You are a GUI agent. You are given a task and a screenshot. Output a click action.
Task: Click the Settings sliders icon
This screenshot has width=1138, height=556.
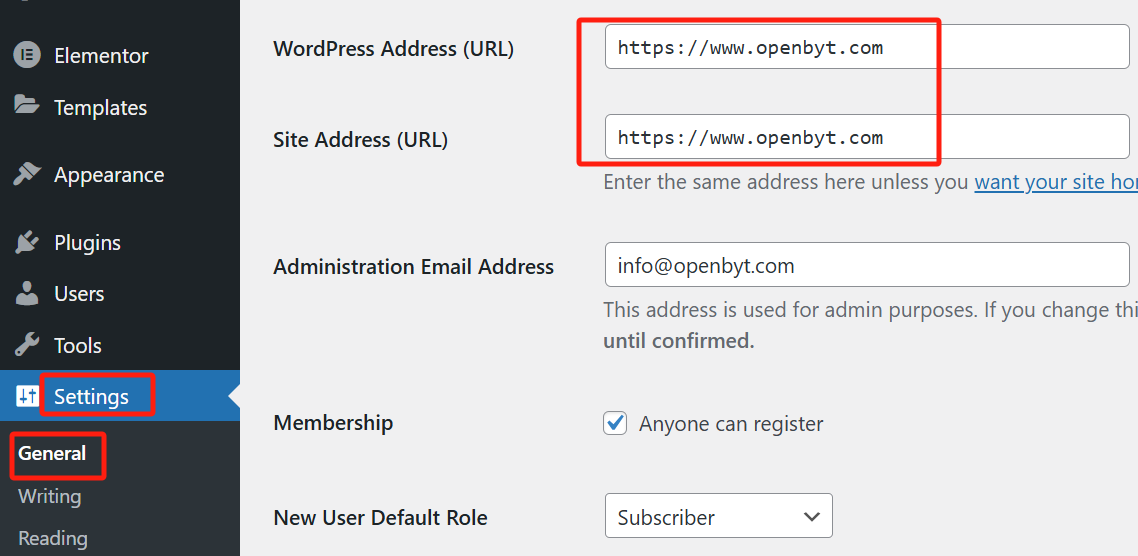click(27, 396)
